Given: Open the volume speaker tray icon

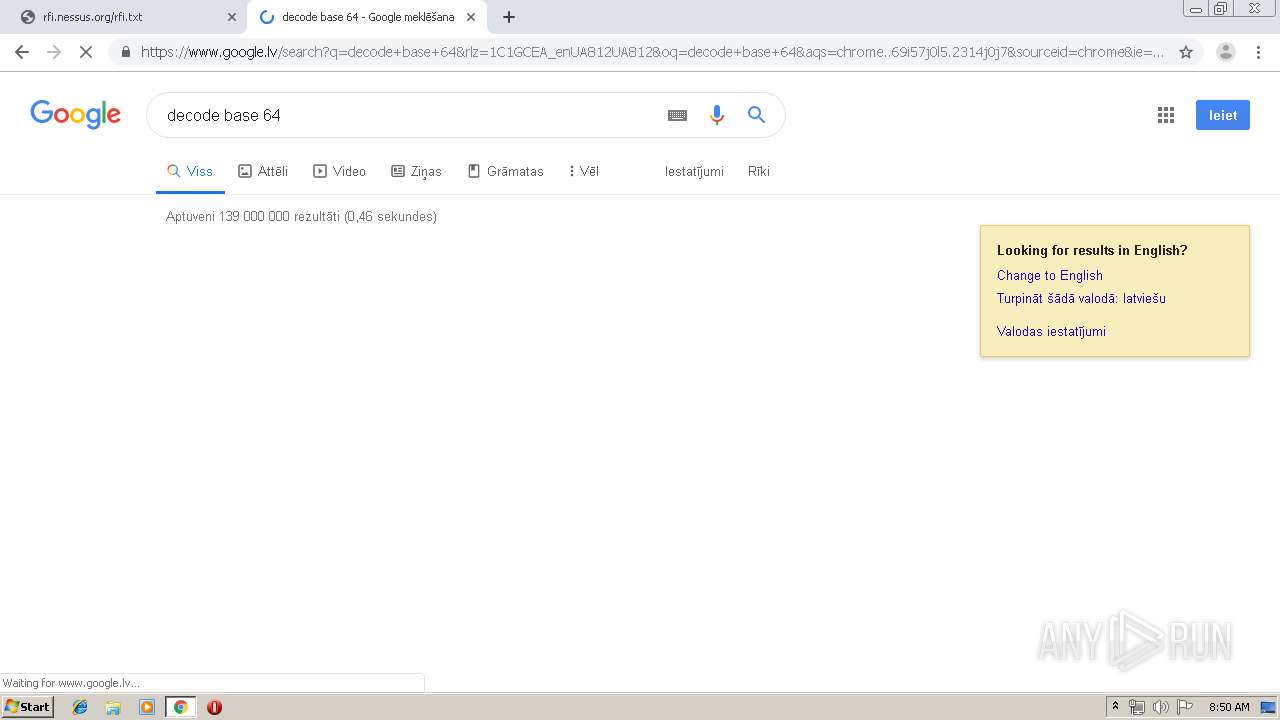Looking at the screenshot, I should [1160, 707].
